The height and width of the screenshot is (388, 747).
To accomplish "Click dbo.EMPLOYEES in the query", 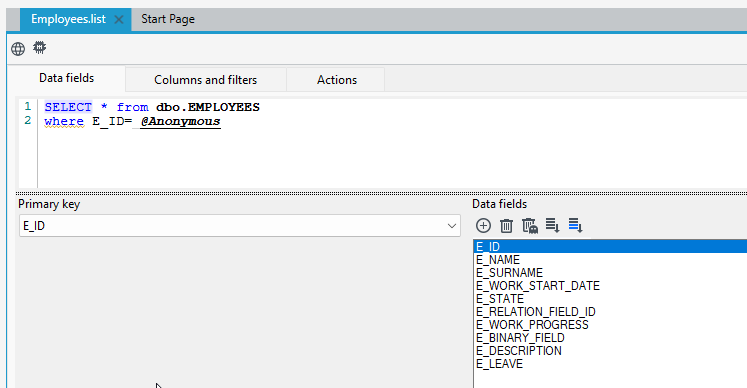I will pyautogui.click(x=208, y=107).
